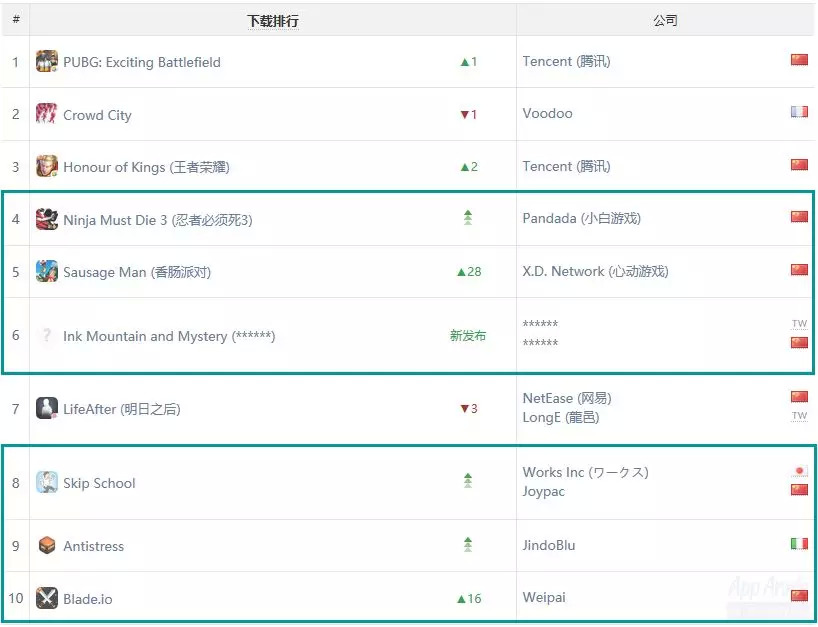Click the Japan flag beside Works Inc

tap(799, 471)
